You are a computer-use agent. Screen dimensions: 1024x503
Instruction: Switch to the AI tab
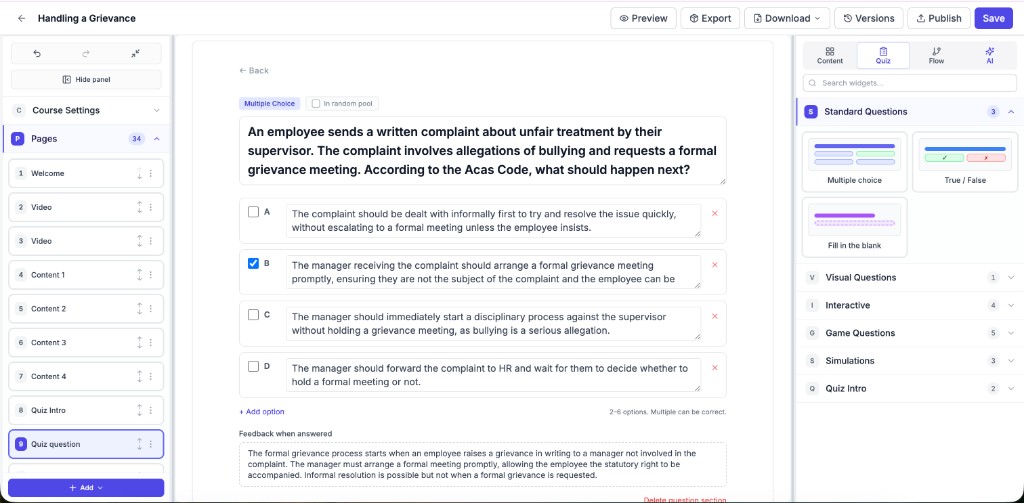[989, 56]
